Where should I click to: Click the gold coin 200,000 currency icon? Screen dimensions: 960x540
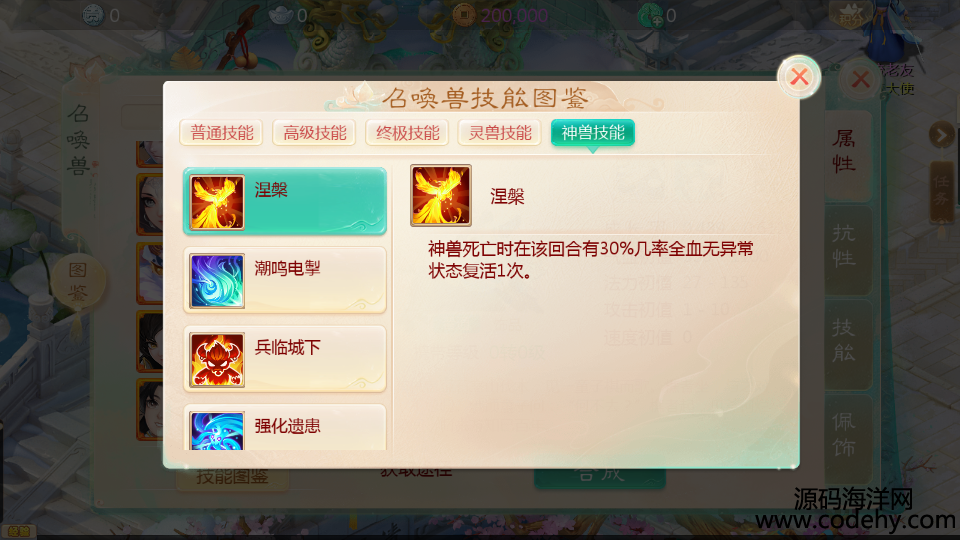463,15
